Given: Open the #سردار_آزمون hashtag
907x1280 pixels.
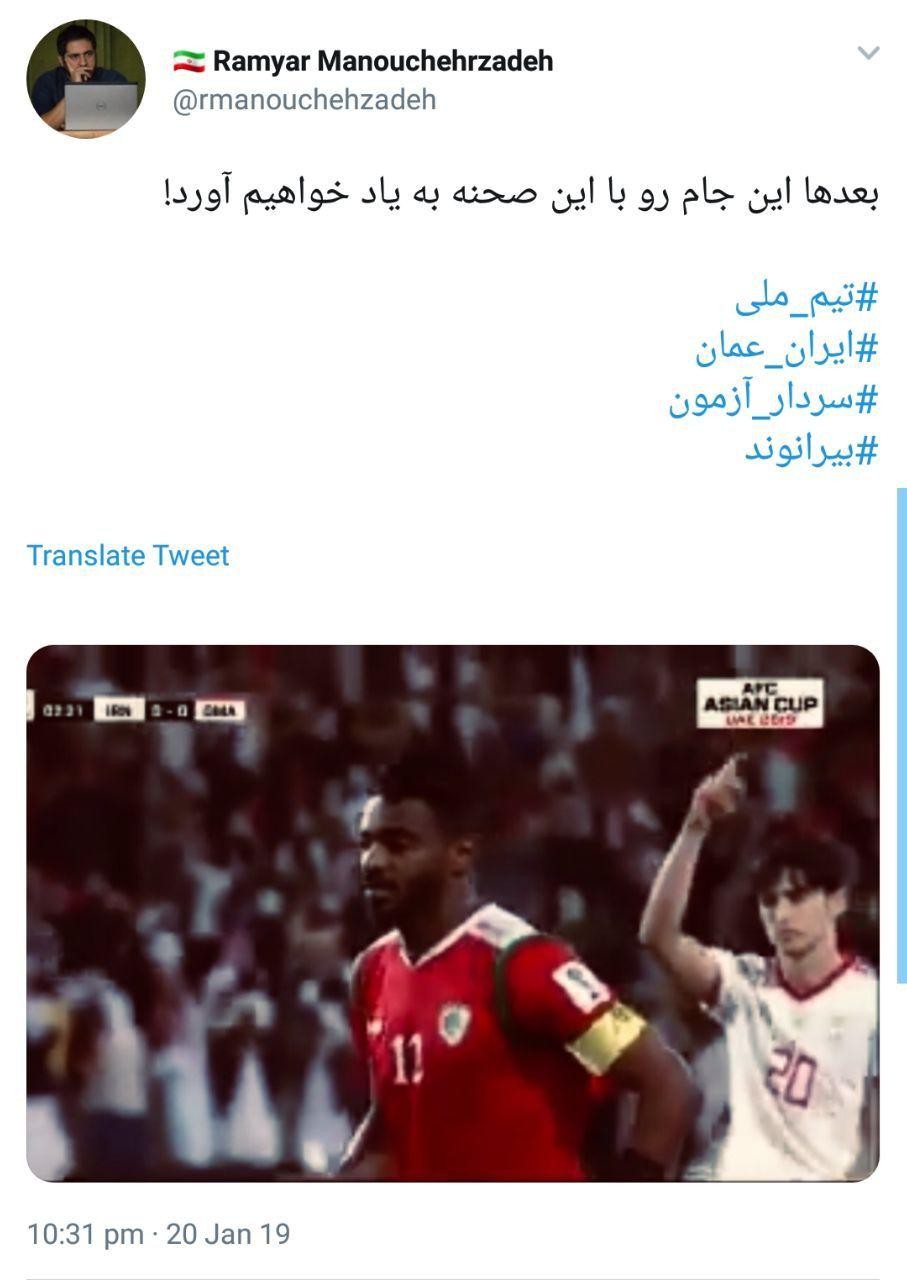Looking at the screenshot, I should [x=773, y=399].
